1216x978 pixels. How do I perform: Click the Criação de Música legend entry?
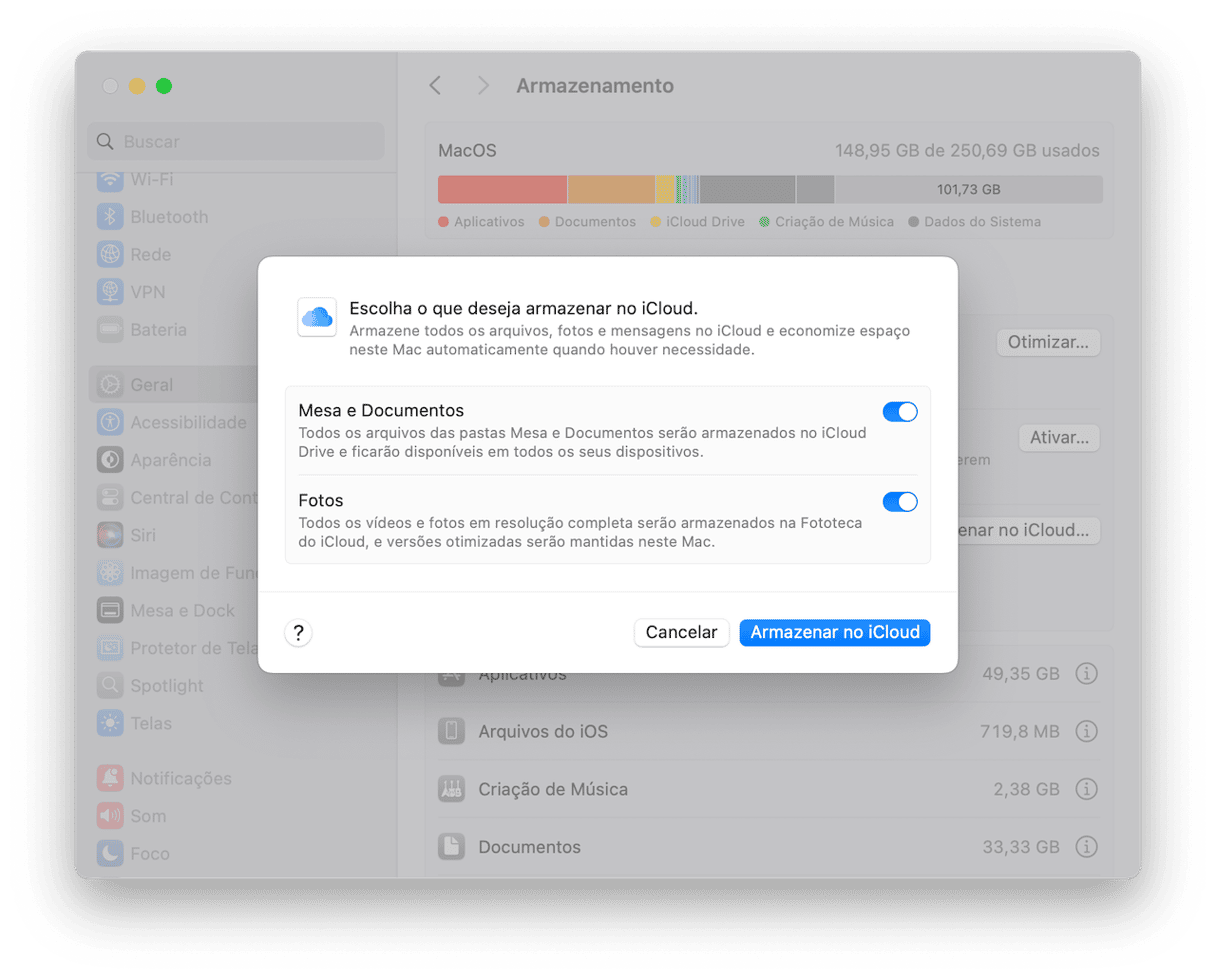(x=827, y=222)
